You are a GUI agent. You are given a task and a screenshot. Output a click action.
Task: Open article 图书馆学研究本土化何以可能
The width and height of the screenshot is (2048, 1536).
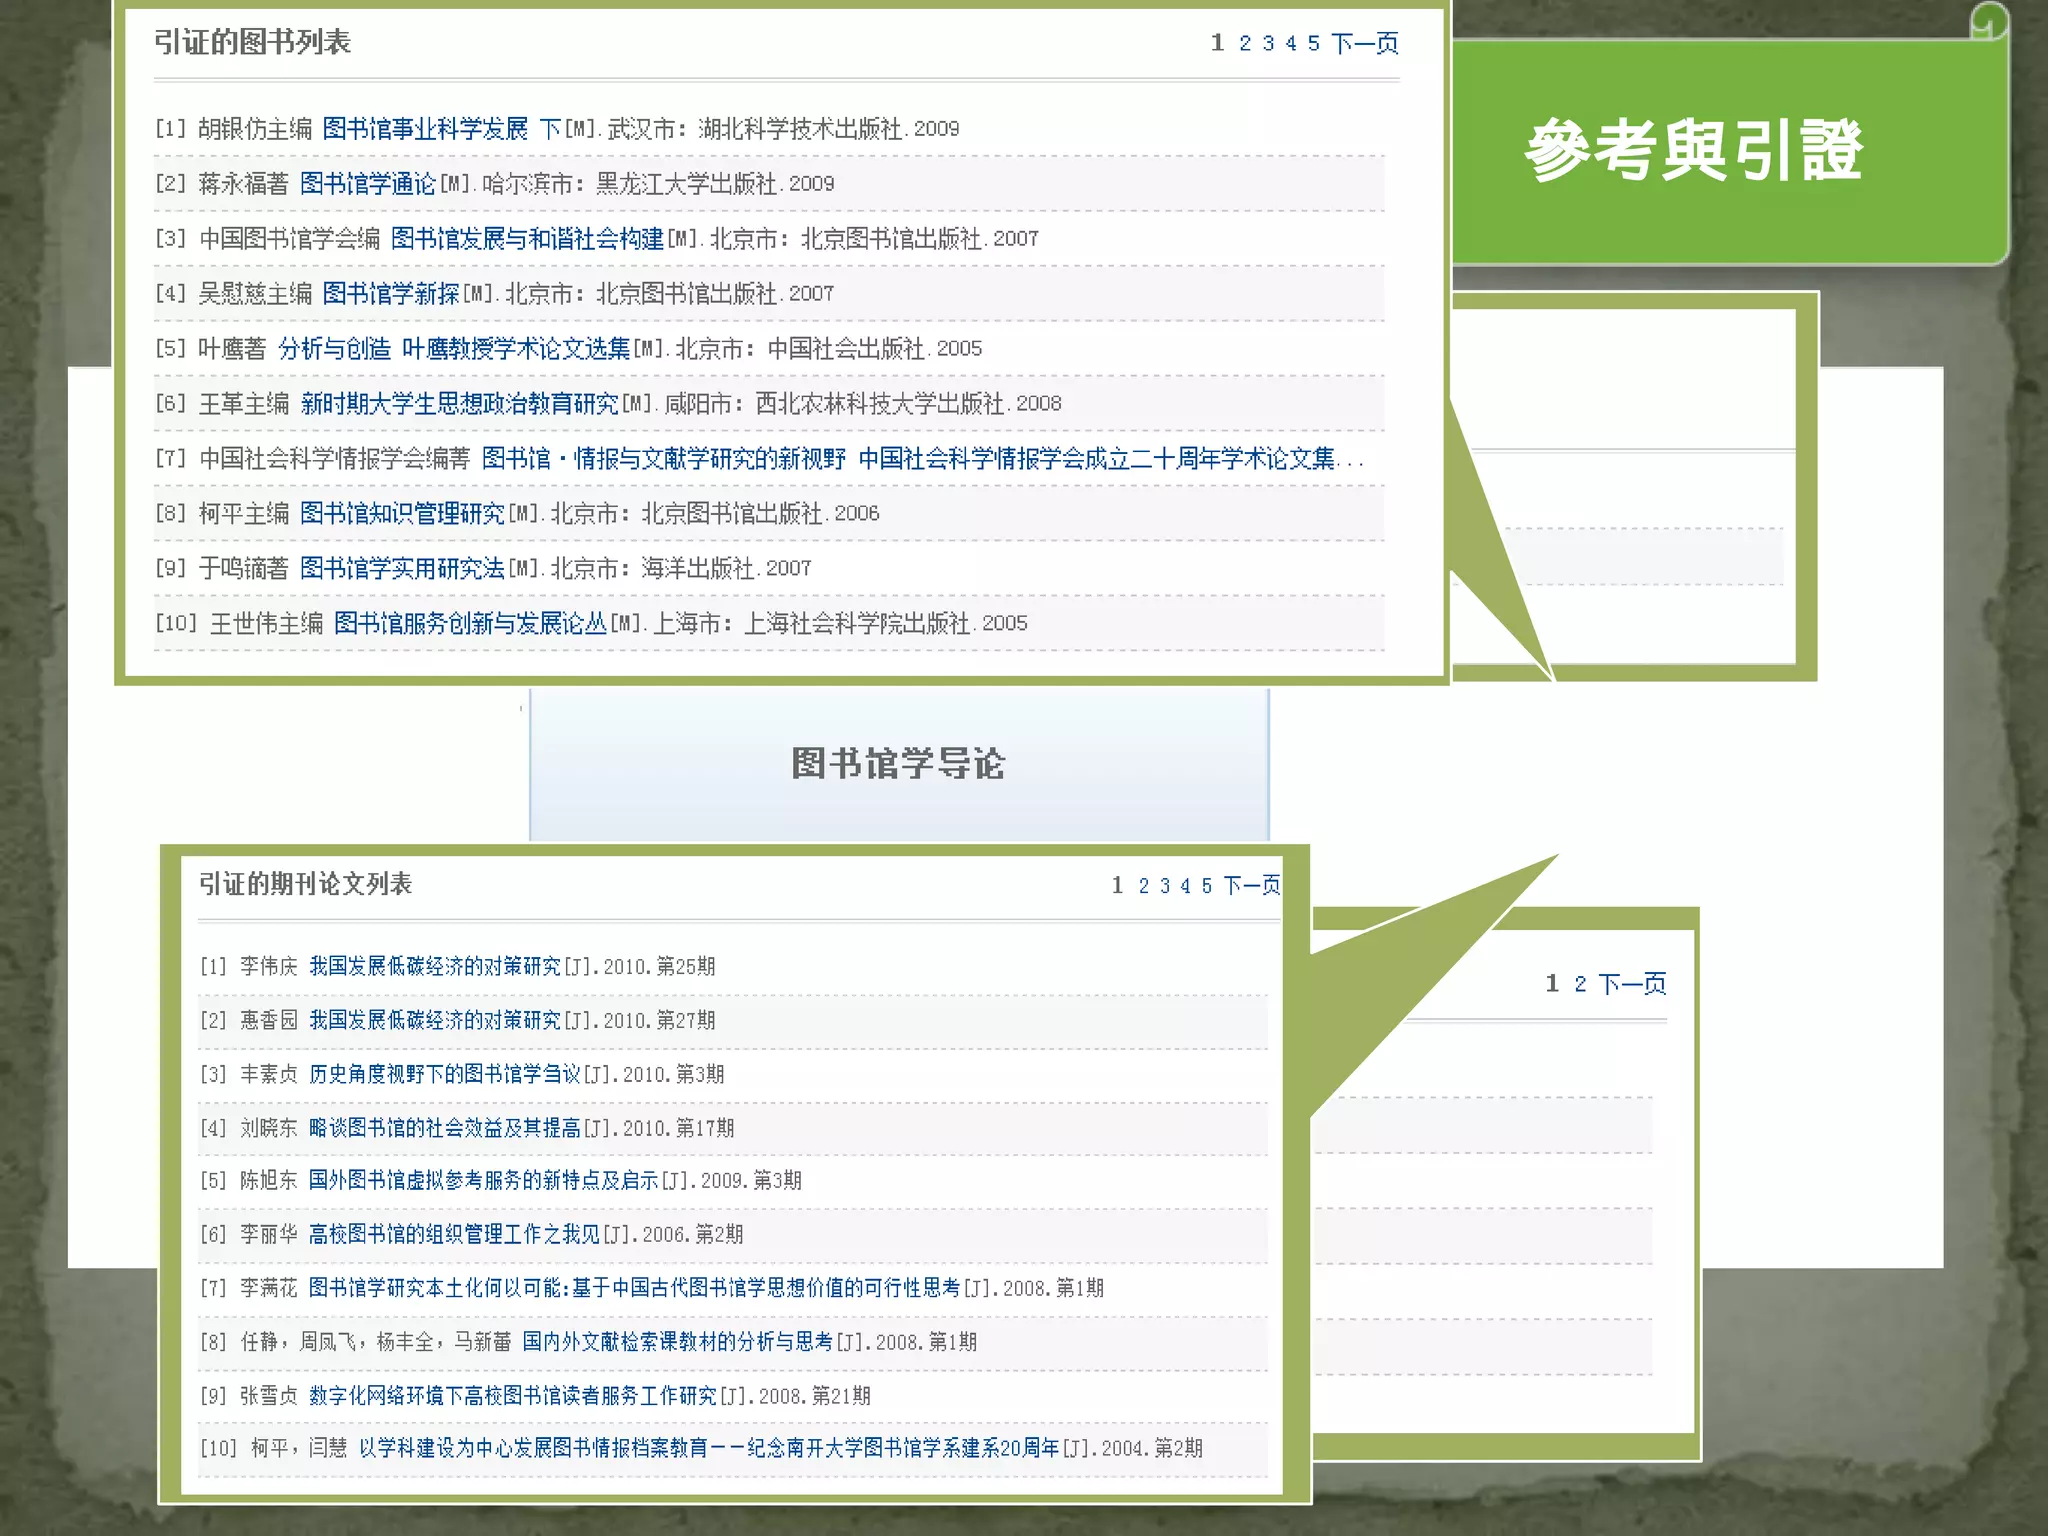(634, 1288)
